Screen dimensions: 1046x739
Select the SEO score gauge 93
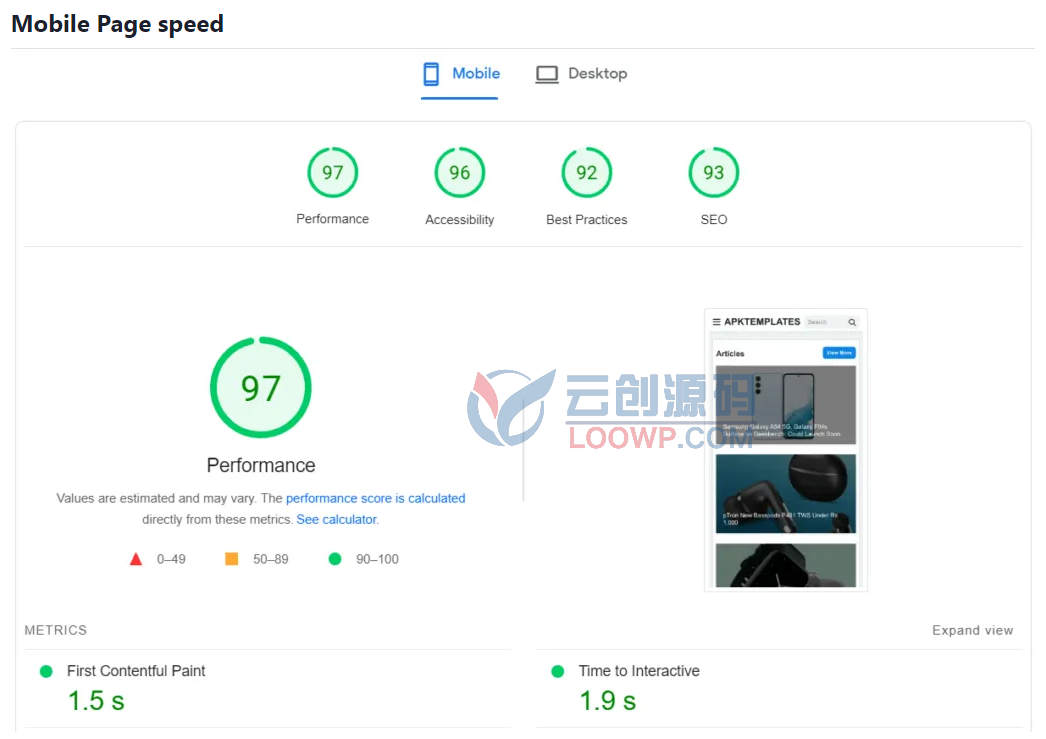tap(713, 173)
